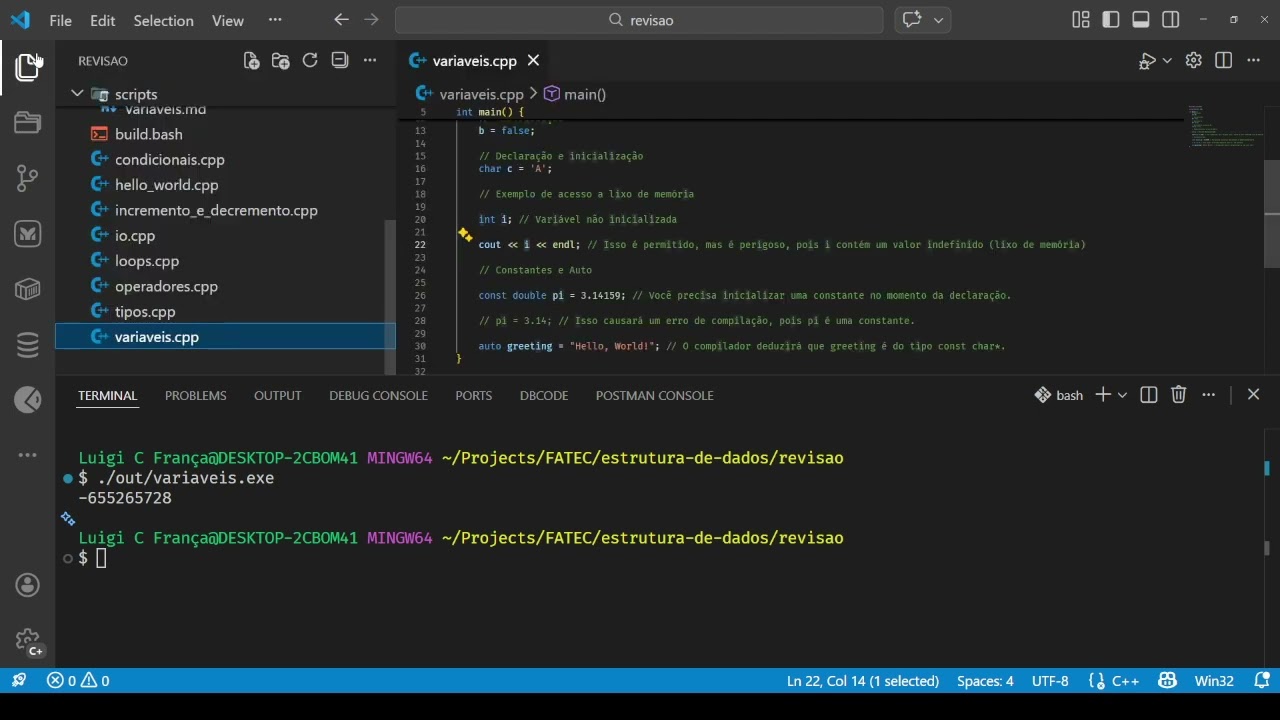The height and width of the screenshot is (720, 1280).
Task: Open the run options dropdown arrow
Action: (1167, 61)
